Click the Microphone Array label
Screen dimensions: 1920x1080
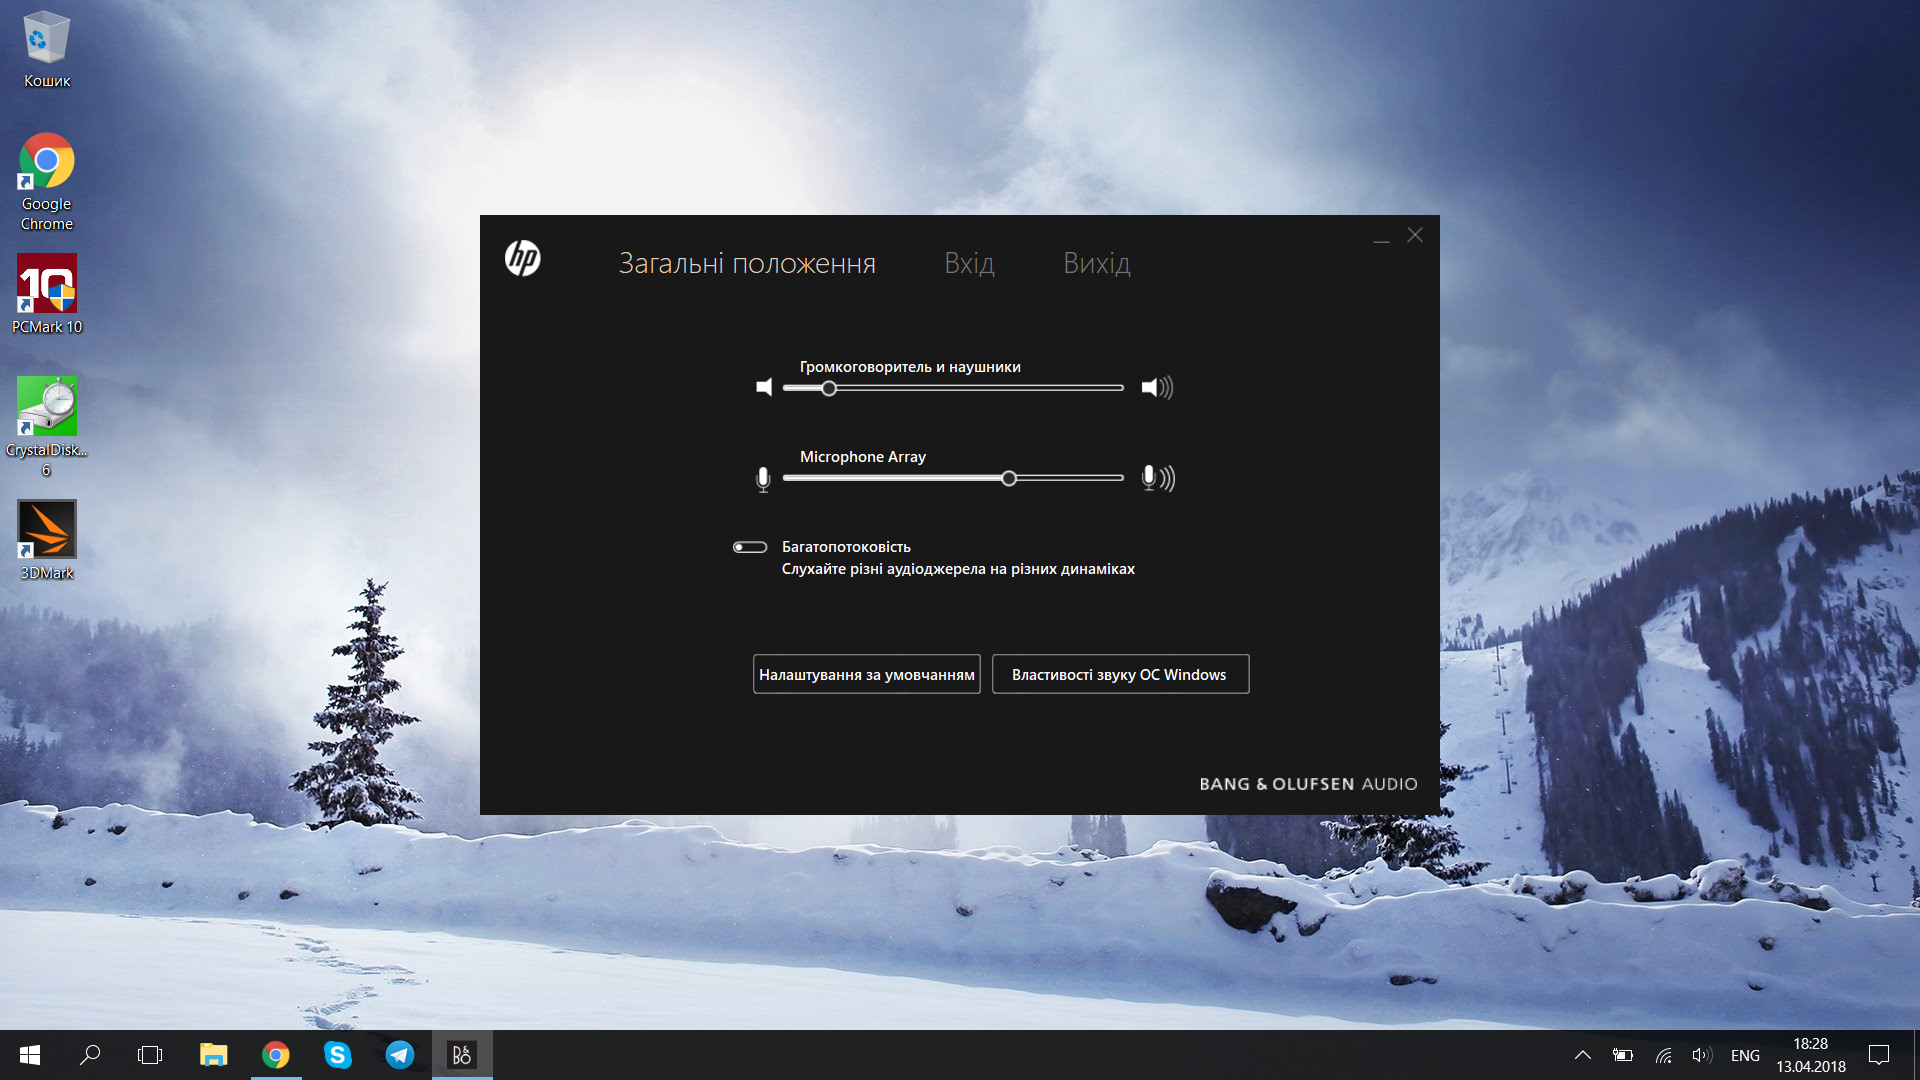tap(863, 457)
